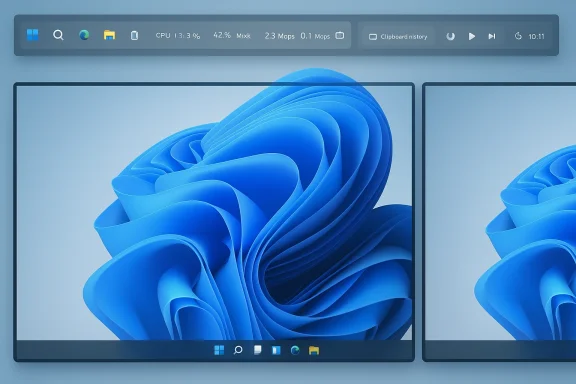Select the second desktop preview thumbnail
The height and width of the screenshot is (384, 576).
point(499,222)
